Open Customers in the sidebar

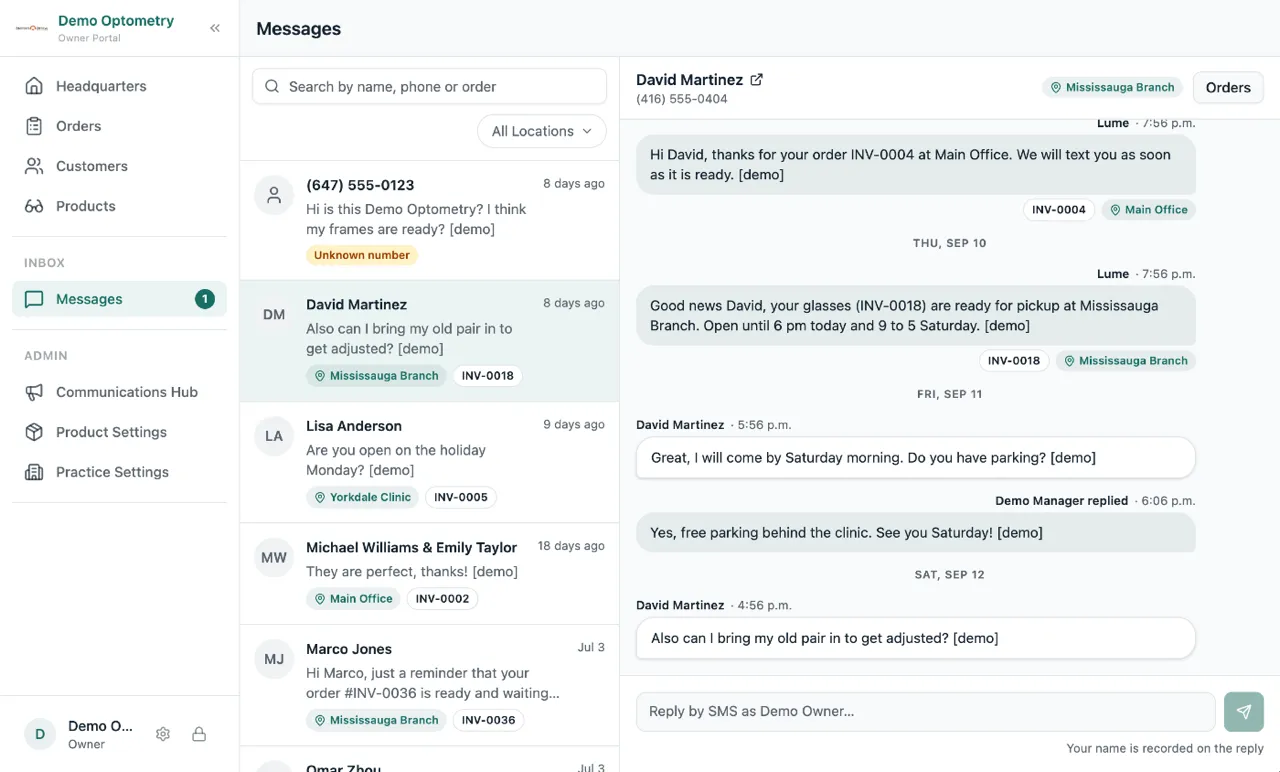click(x=120, y=166)
